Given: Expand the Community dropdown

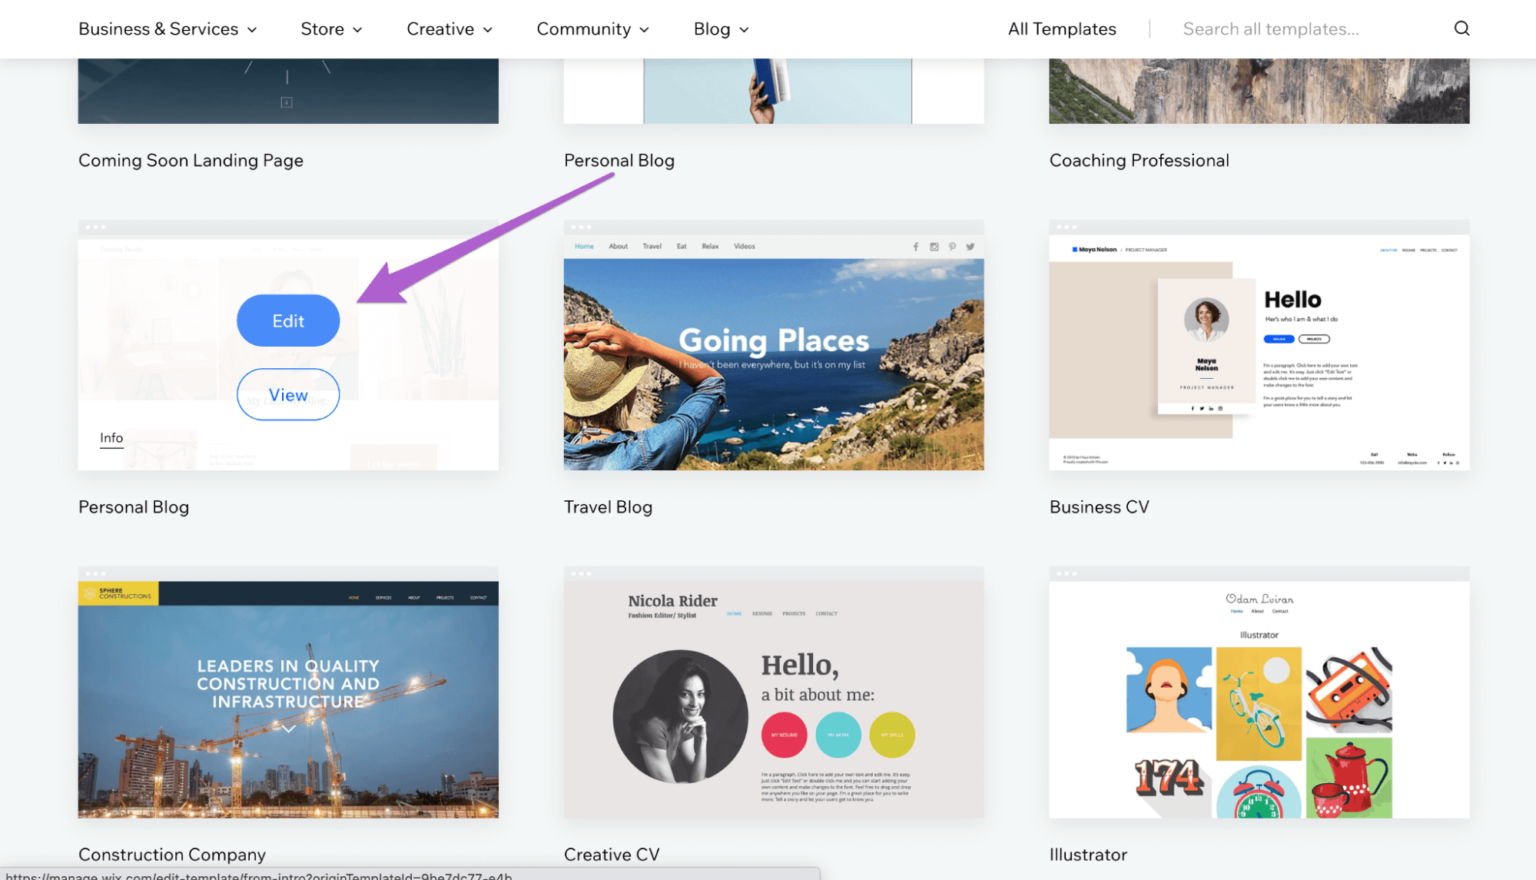Looking at the screenshot, I should tap(592, 29).
